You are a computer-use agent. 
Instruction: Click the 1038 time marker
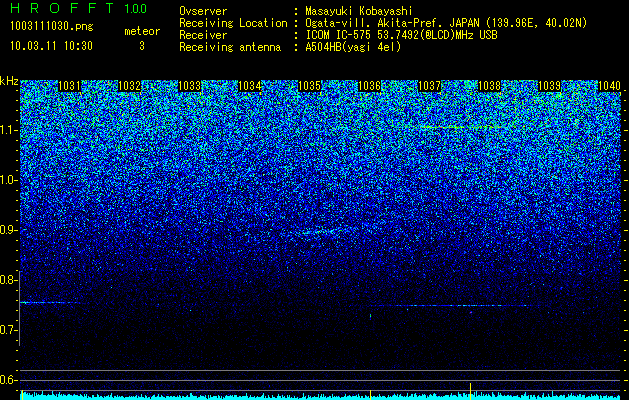pos(489,86)
